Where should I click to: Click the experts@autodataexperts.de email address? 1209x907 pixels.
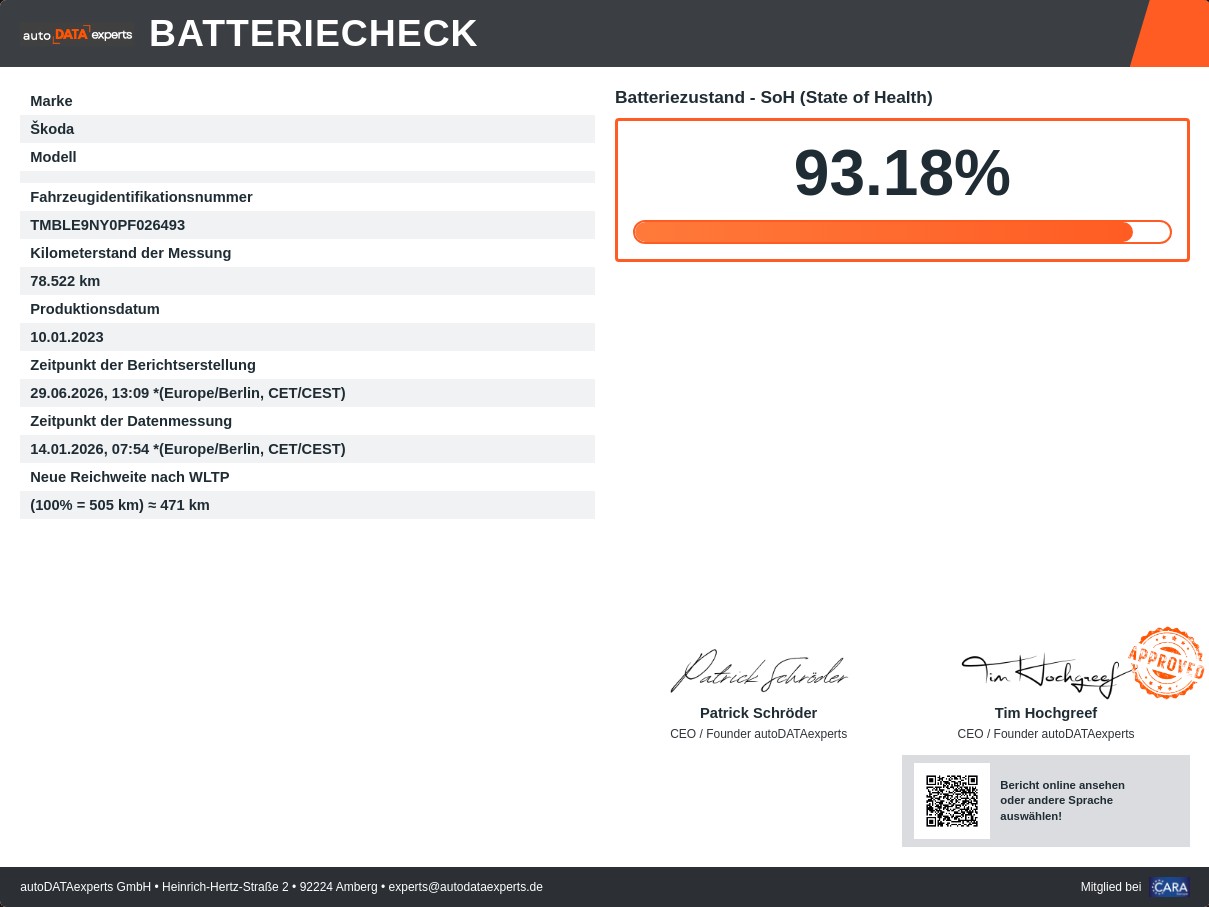(465, 887)
